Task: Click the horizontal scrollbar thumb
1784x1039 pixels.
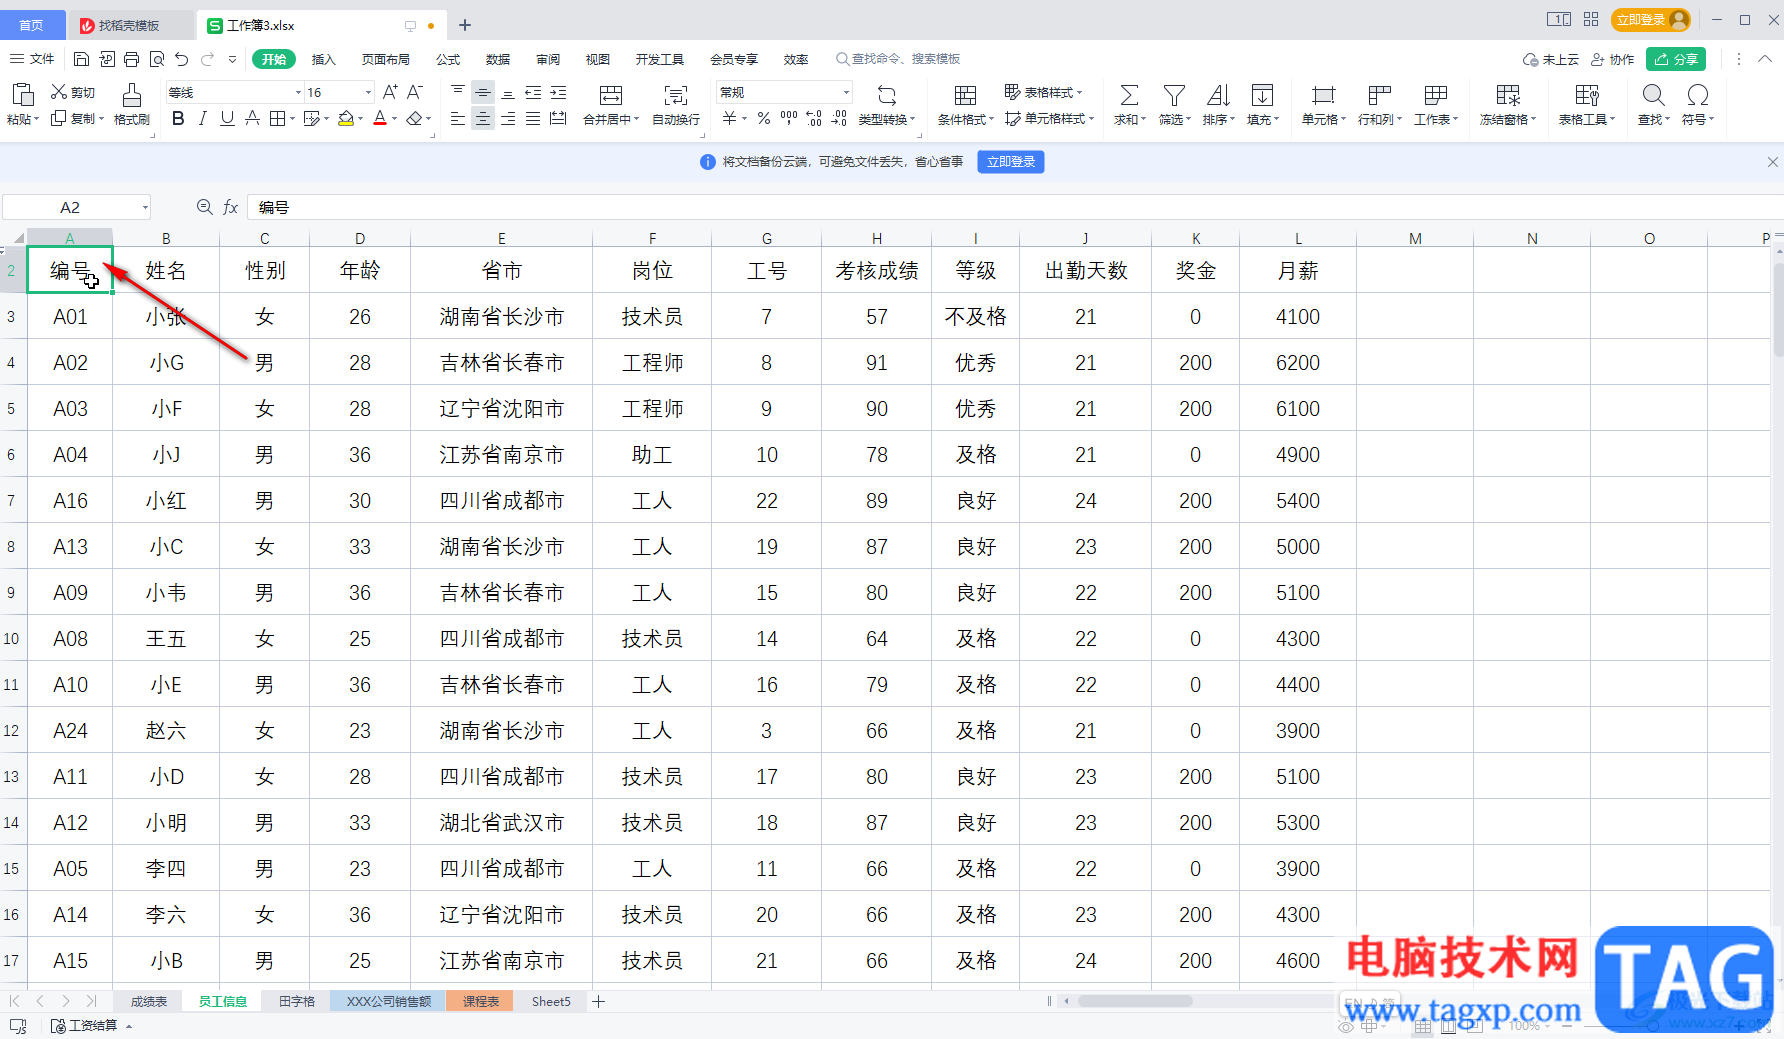Action: tap(1134, 1001)
